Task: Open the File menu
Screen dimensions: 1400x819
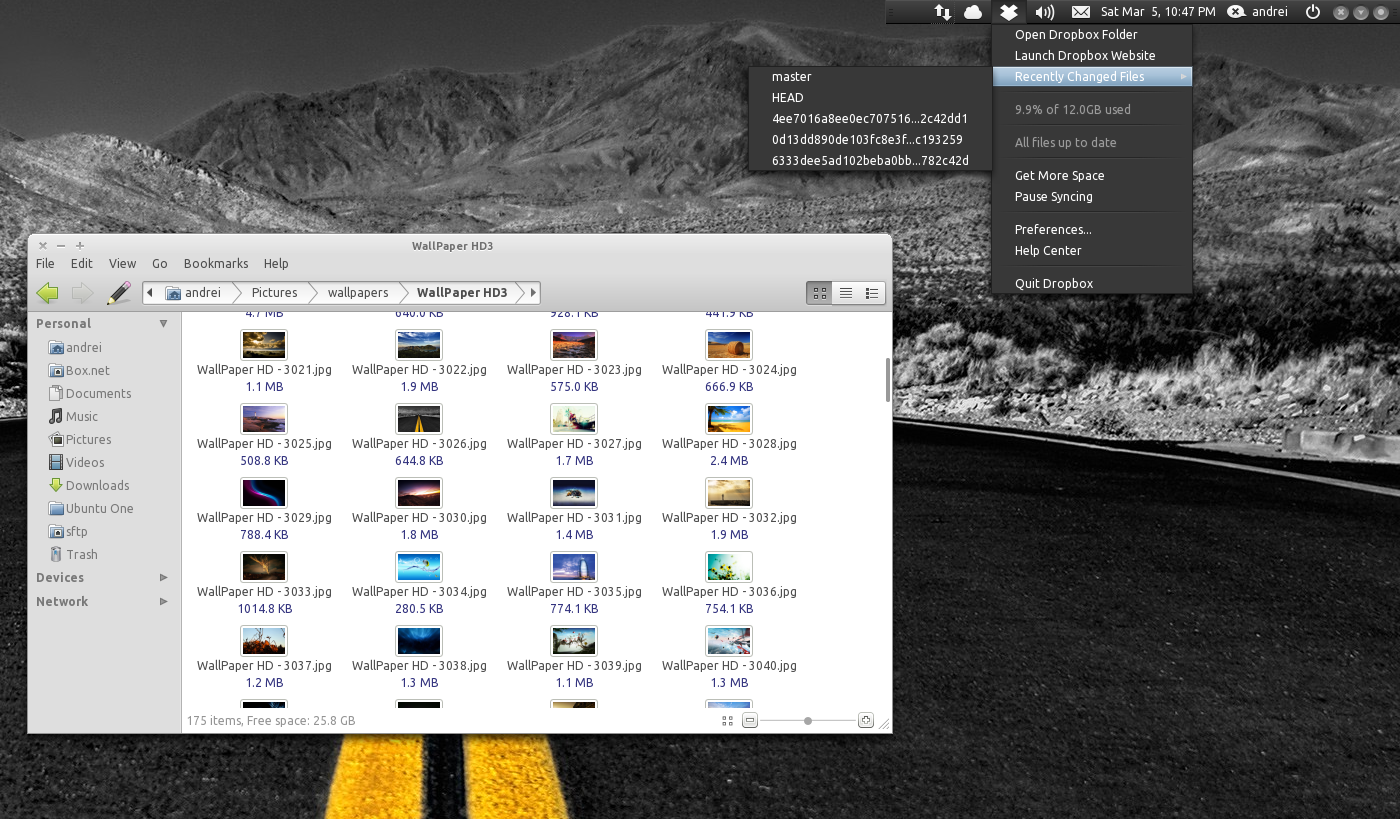Action: tap(45, 264)
